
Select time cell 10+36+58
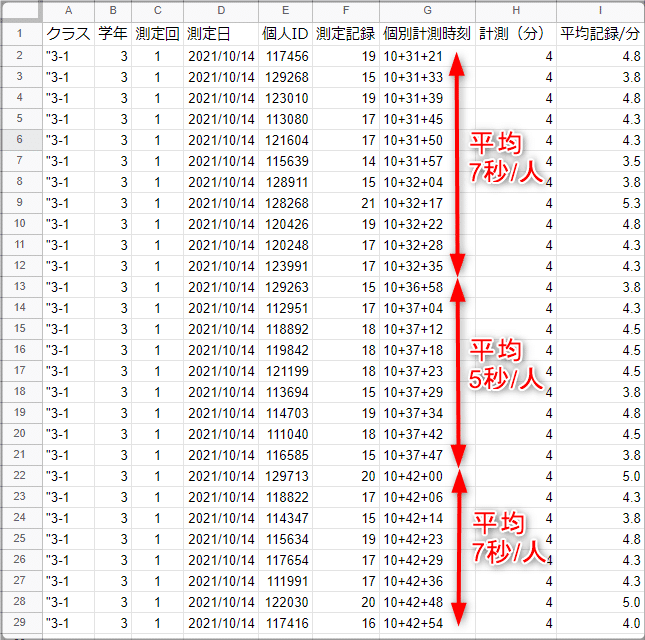tap(427, 287)
